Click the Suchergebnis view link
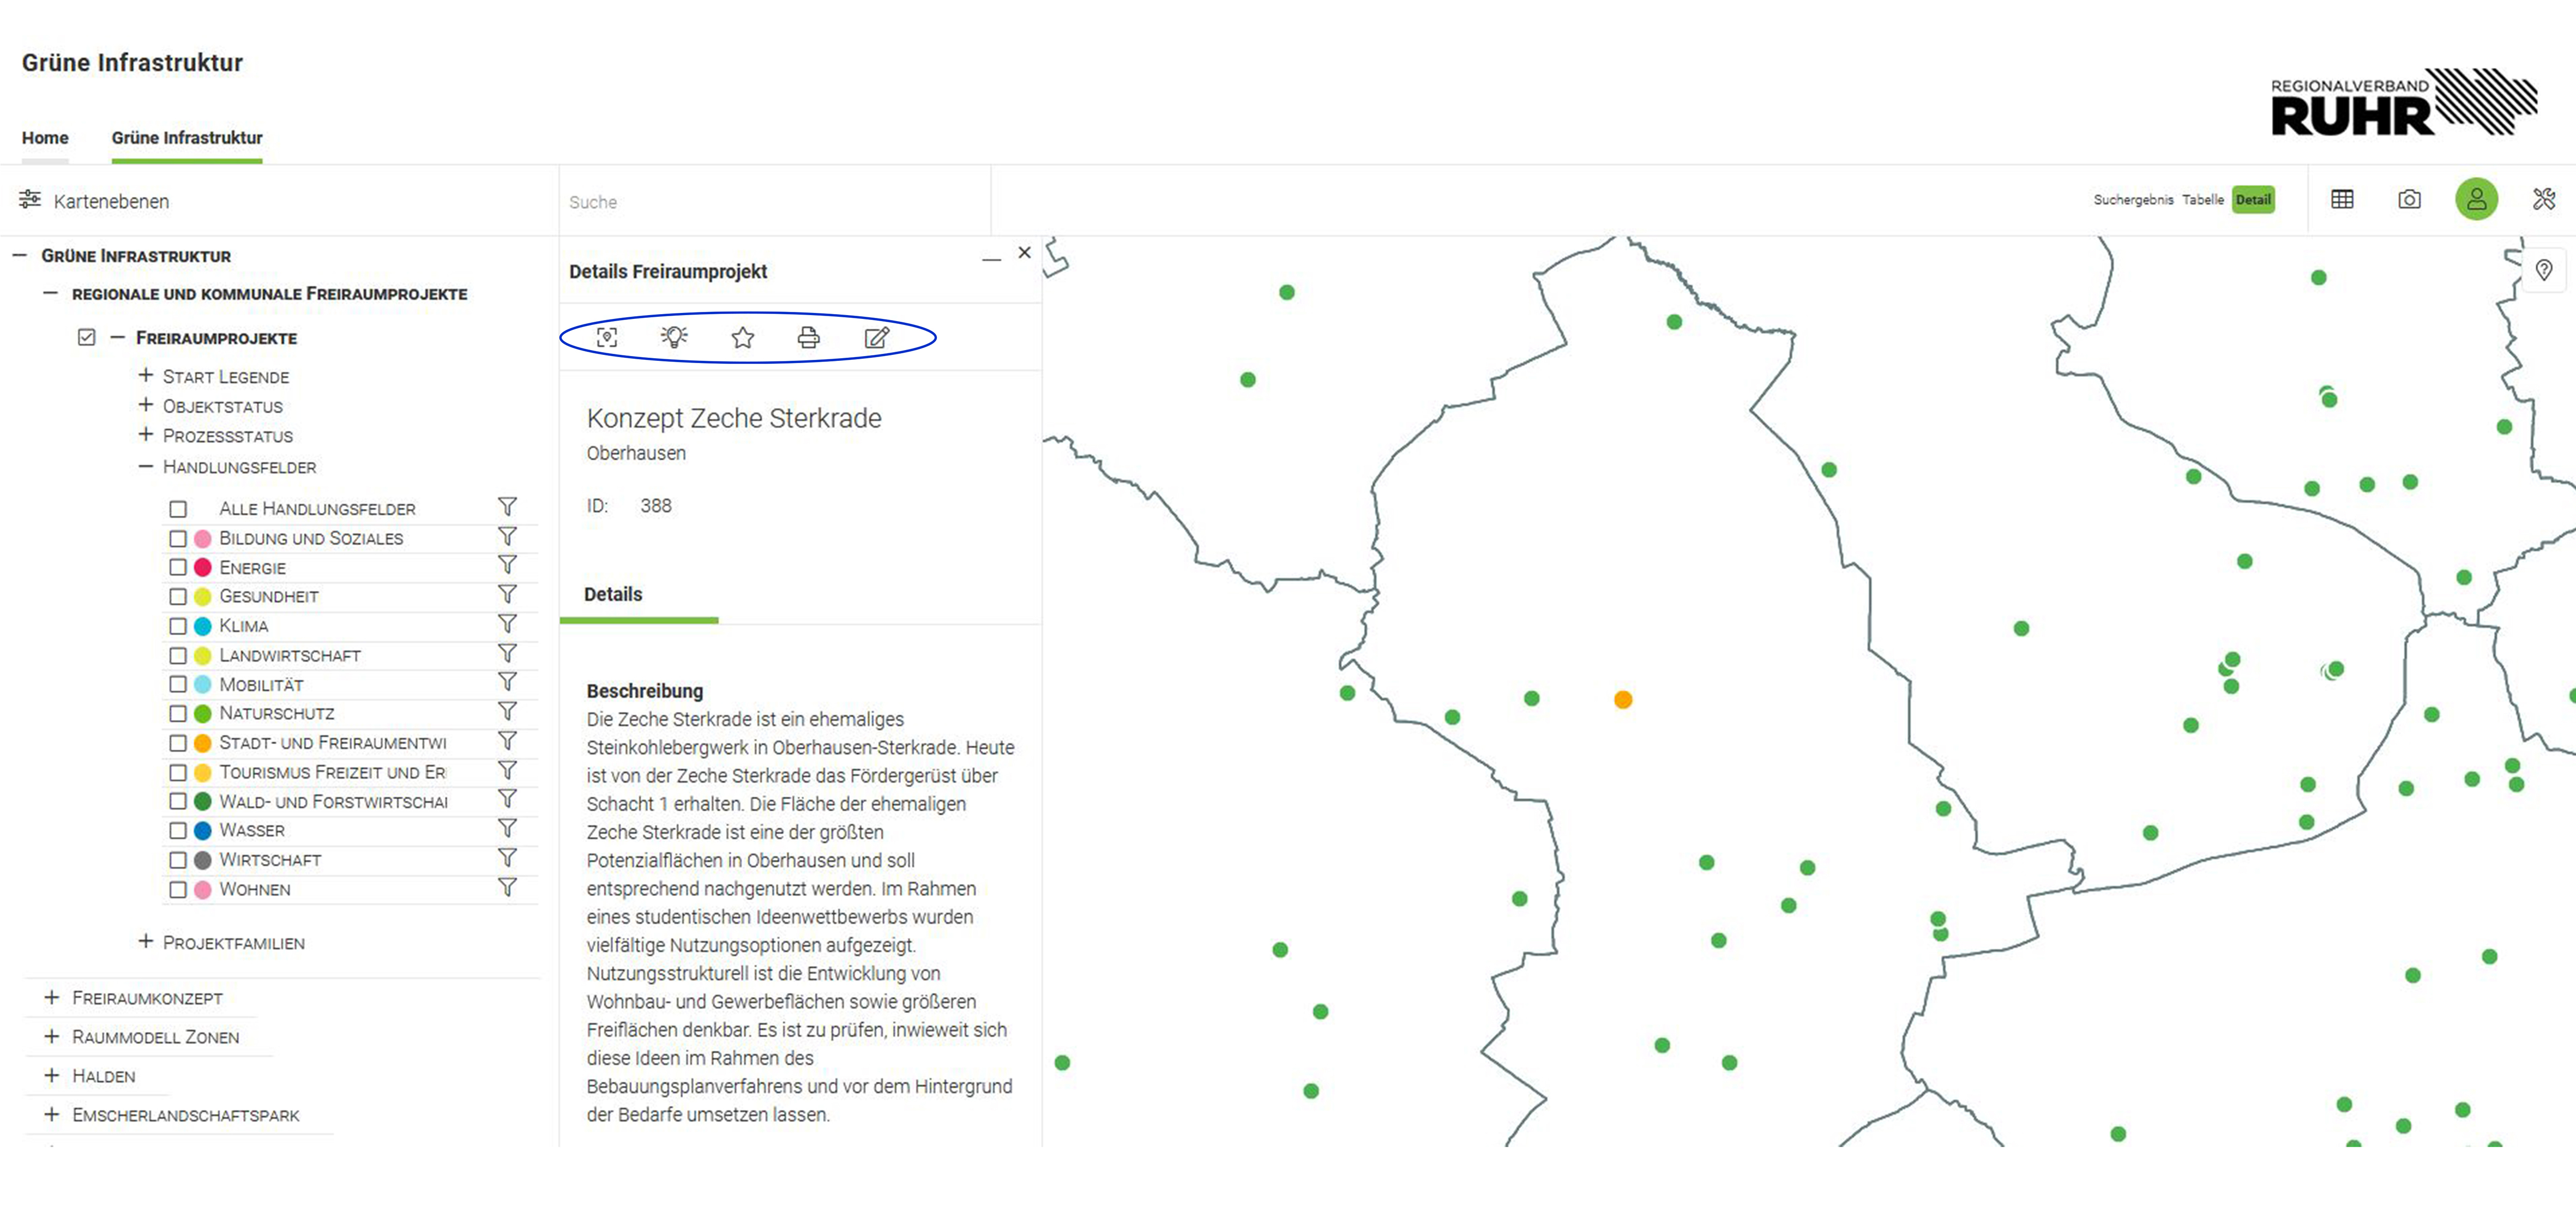The width and height of the screenshot is (2576, 1212). (x=2133, y=200)
